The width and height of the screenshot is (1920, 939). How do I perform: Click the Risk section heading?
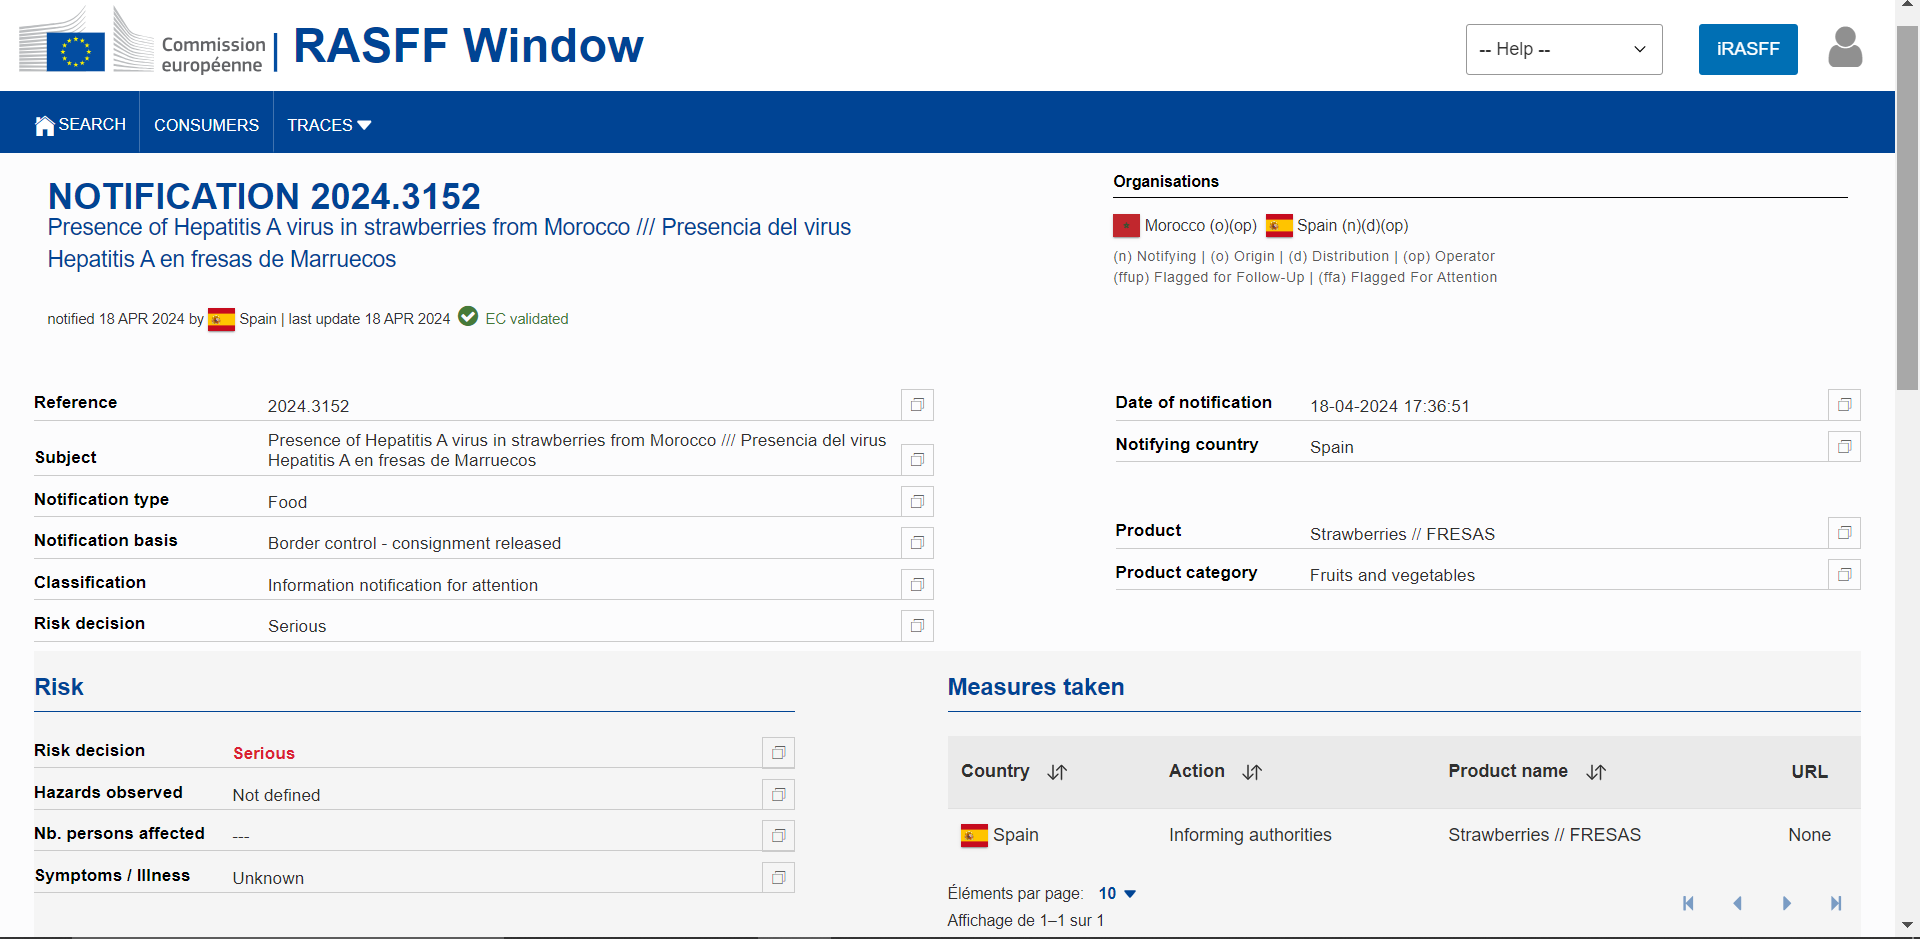(x=59, y=687)
